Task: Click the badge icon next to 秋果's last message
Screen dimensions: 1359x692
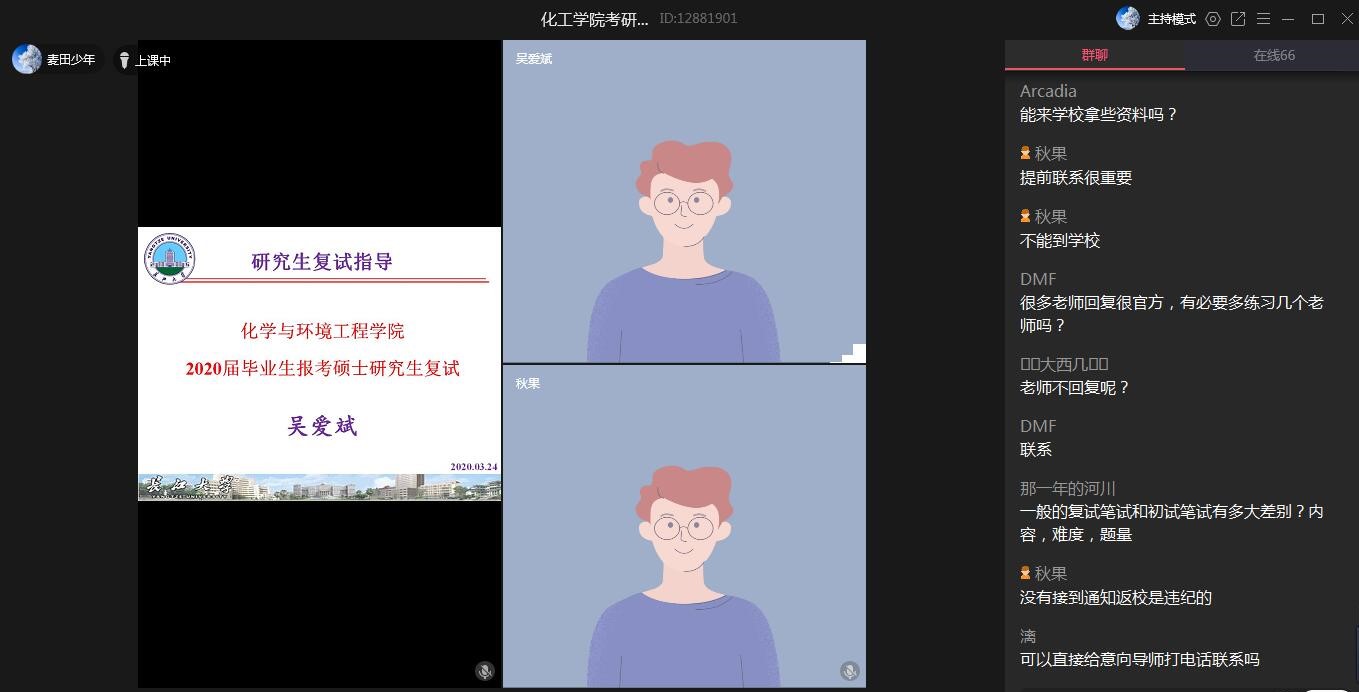Action: [1027, 573]
